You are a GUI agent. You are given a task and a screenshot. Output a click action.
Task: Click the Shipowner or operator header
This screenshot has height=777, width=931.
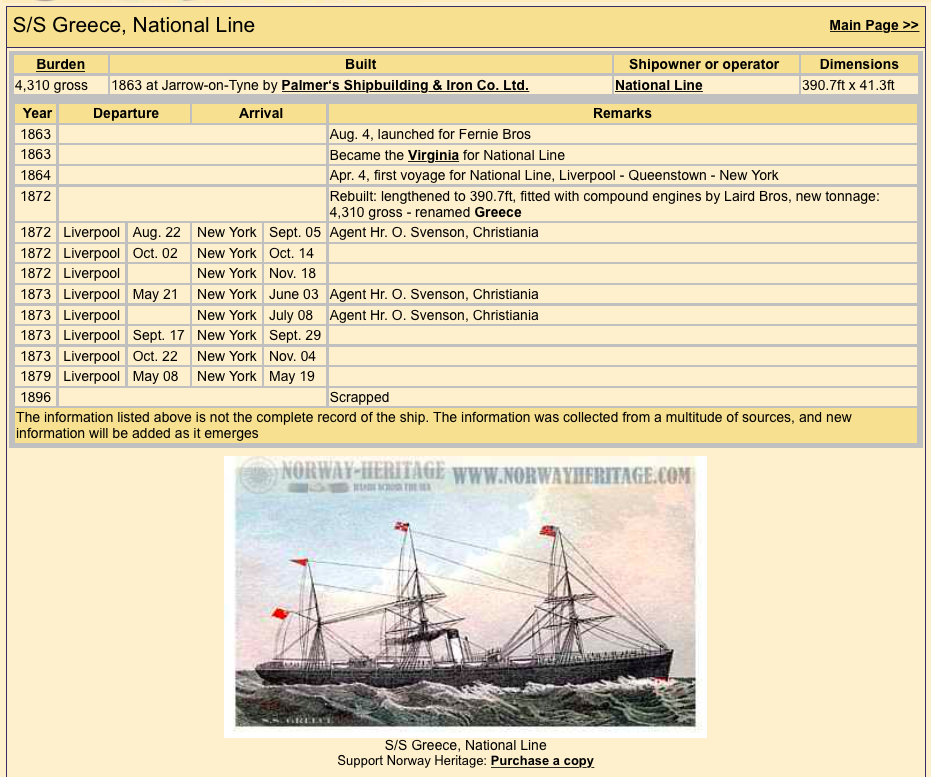coord(704,64)
